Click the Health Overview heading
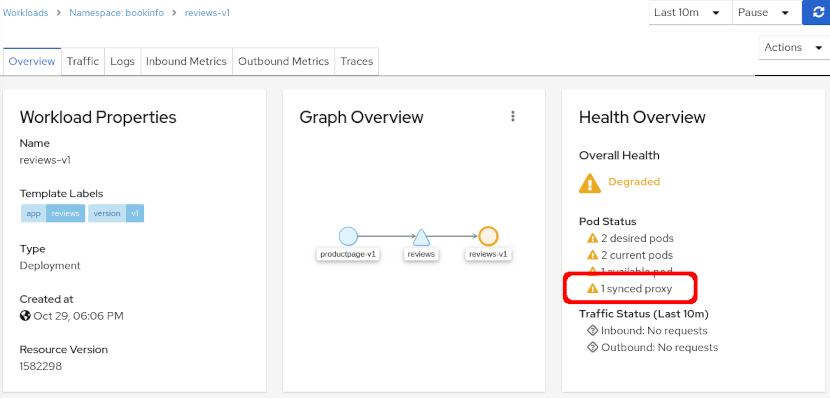Screen dimensions: 830x398 pyautogui.click(x=642, y=117)
